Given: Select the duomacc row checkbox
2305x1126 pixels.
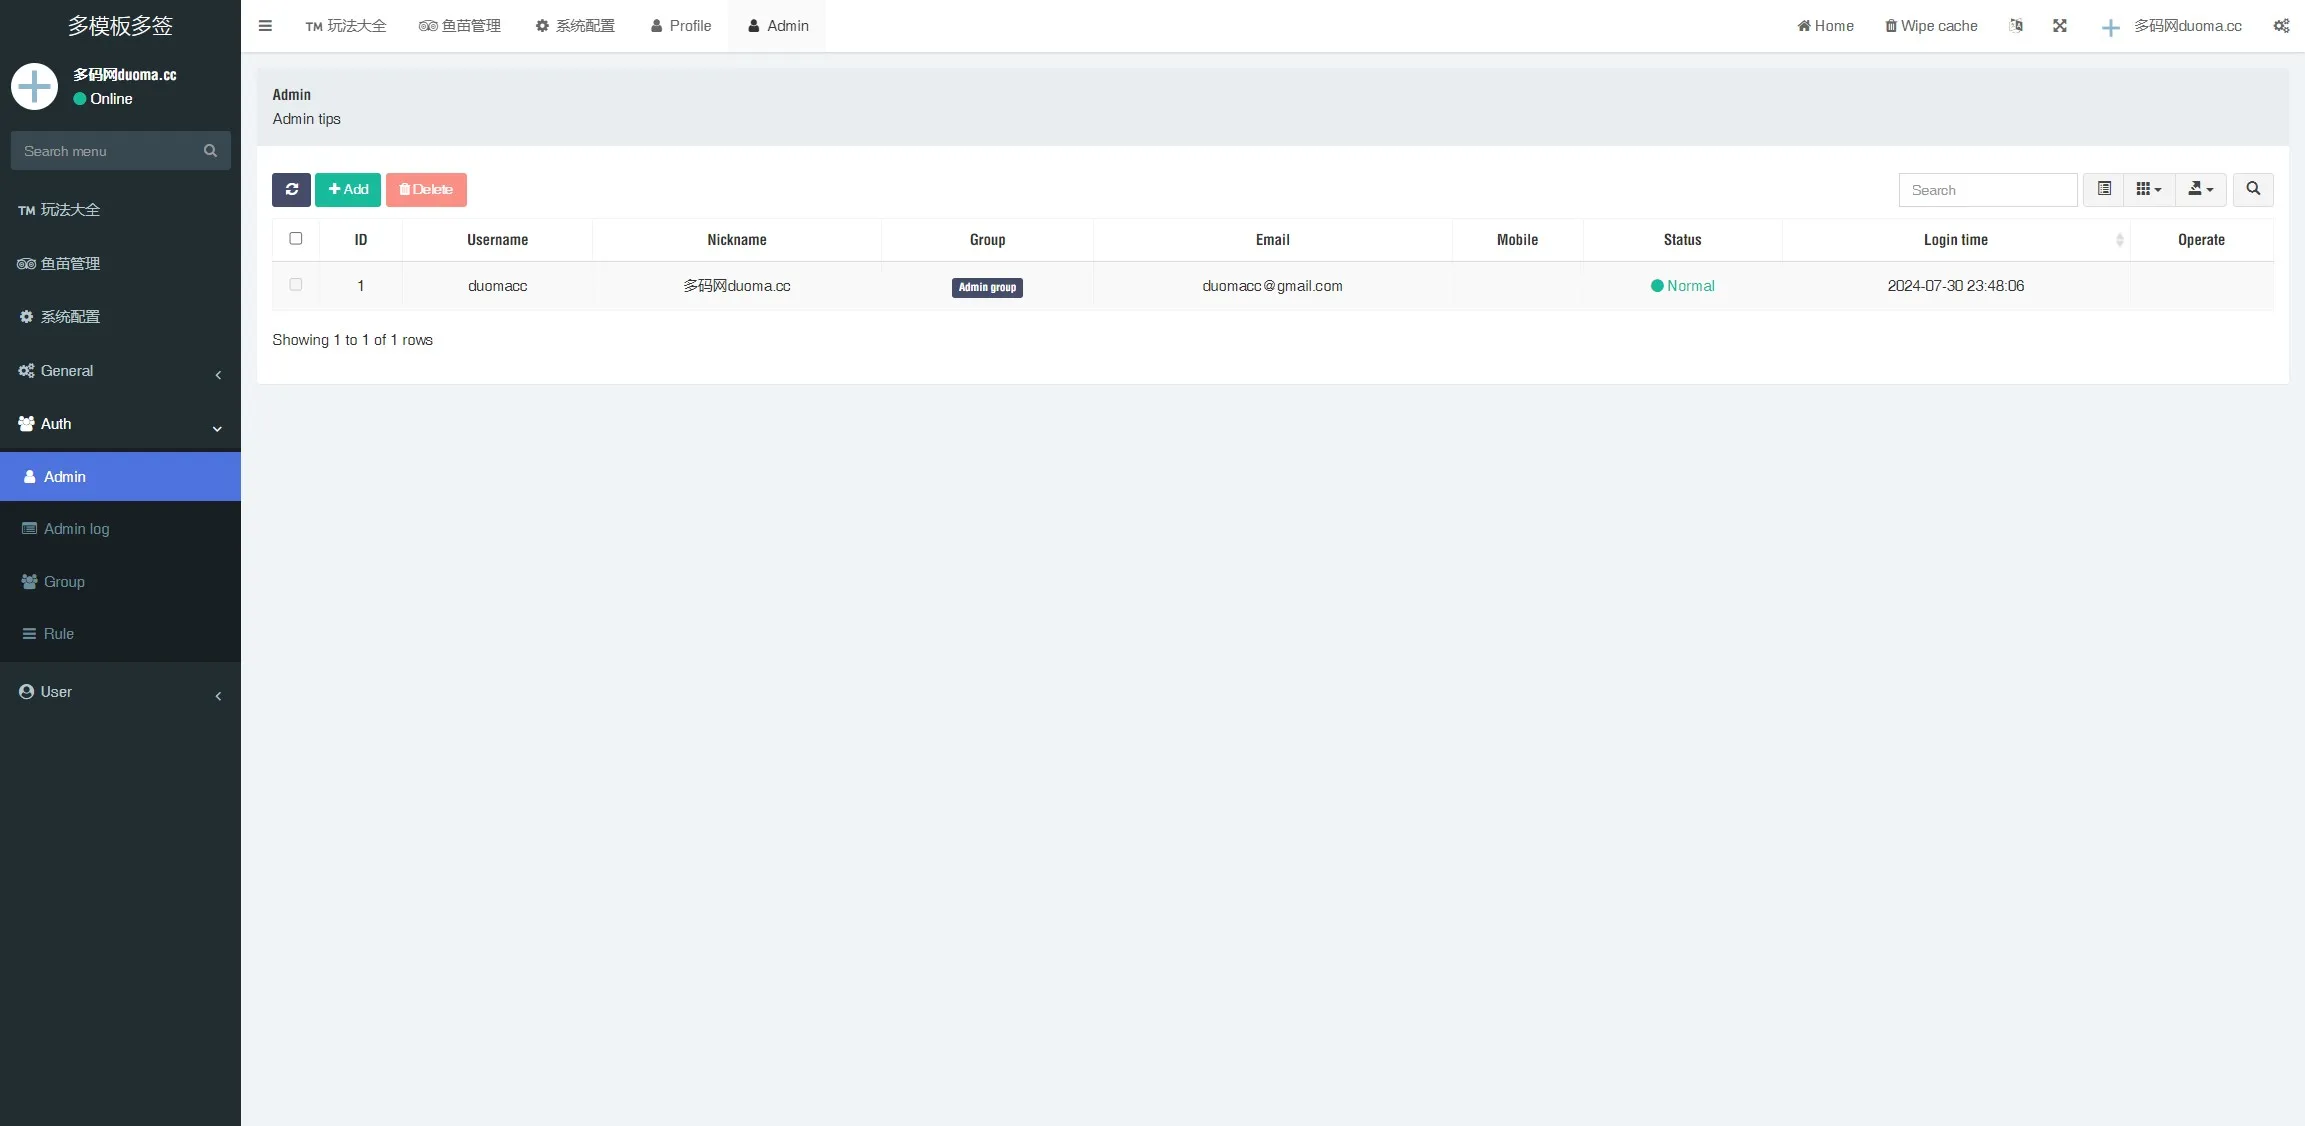Looking at the screenshot, I should [295, 285].
